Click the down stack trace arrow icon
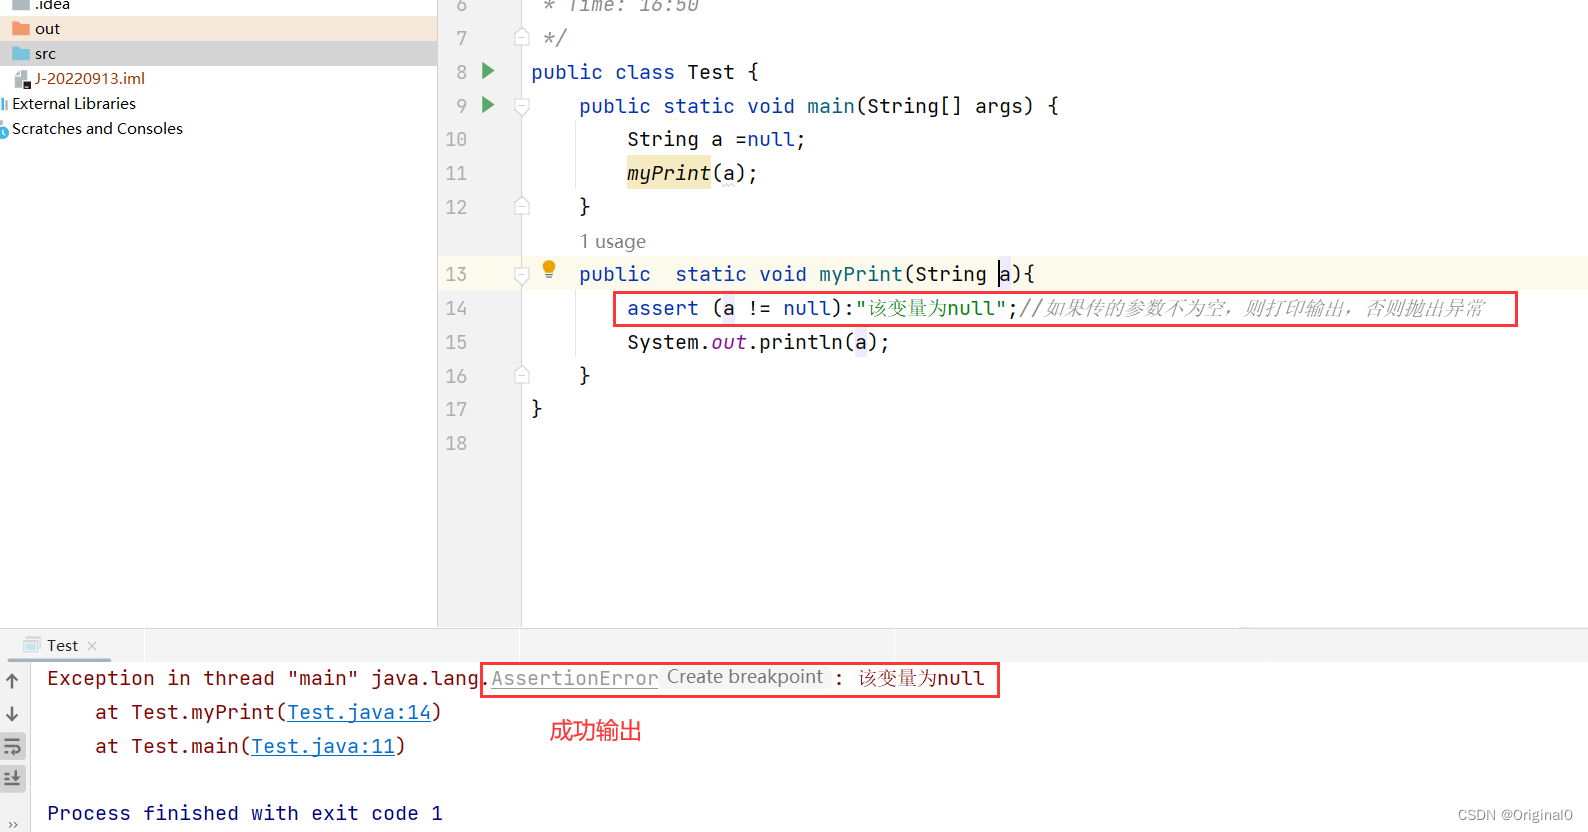Screen dimensions: 1588x832 pyautogui.click(x=13, y=714)
